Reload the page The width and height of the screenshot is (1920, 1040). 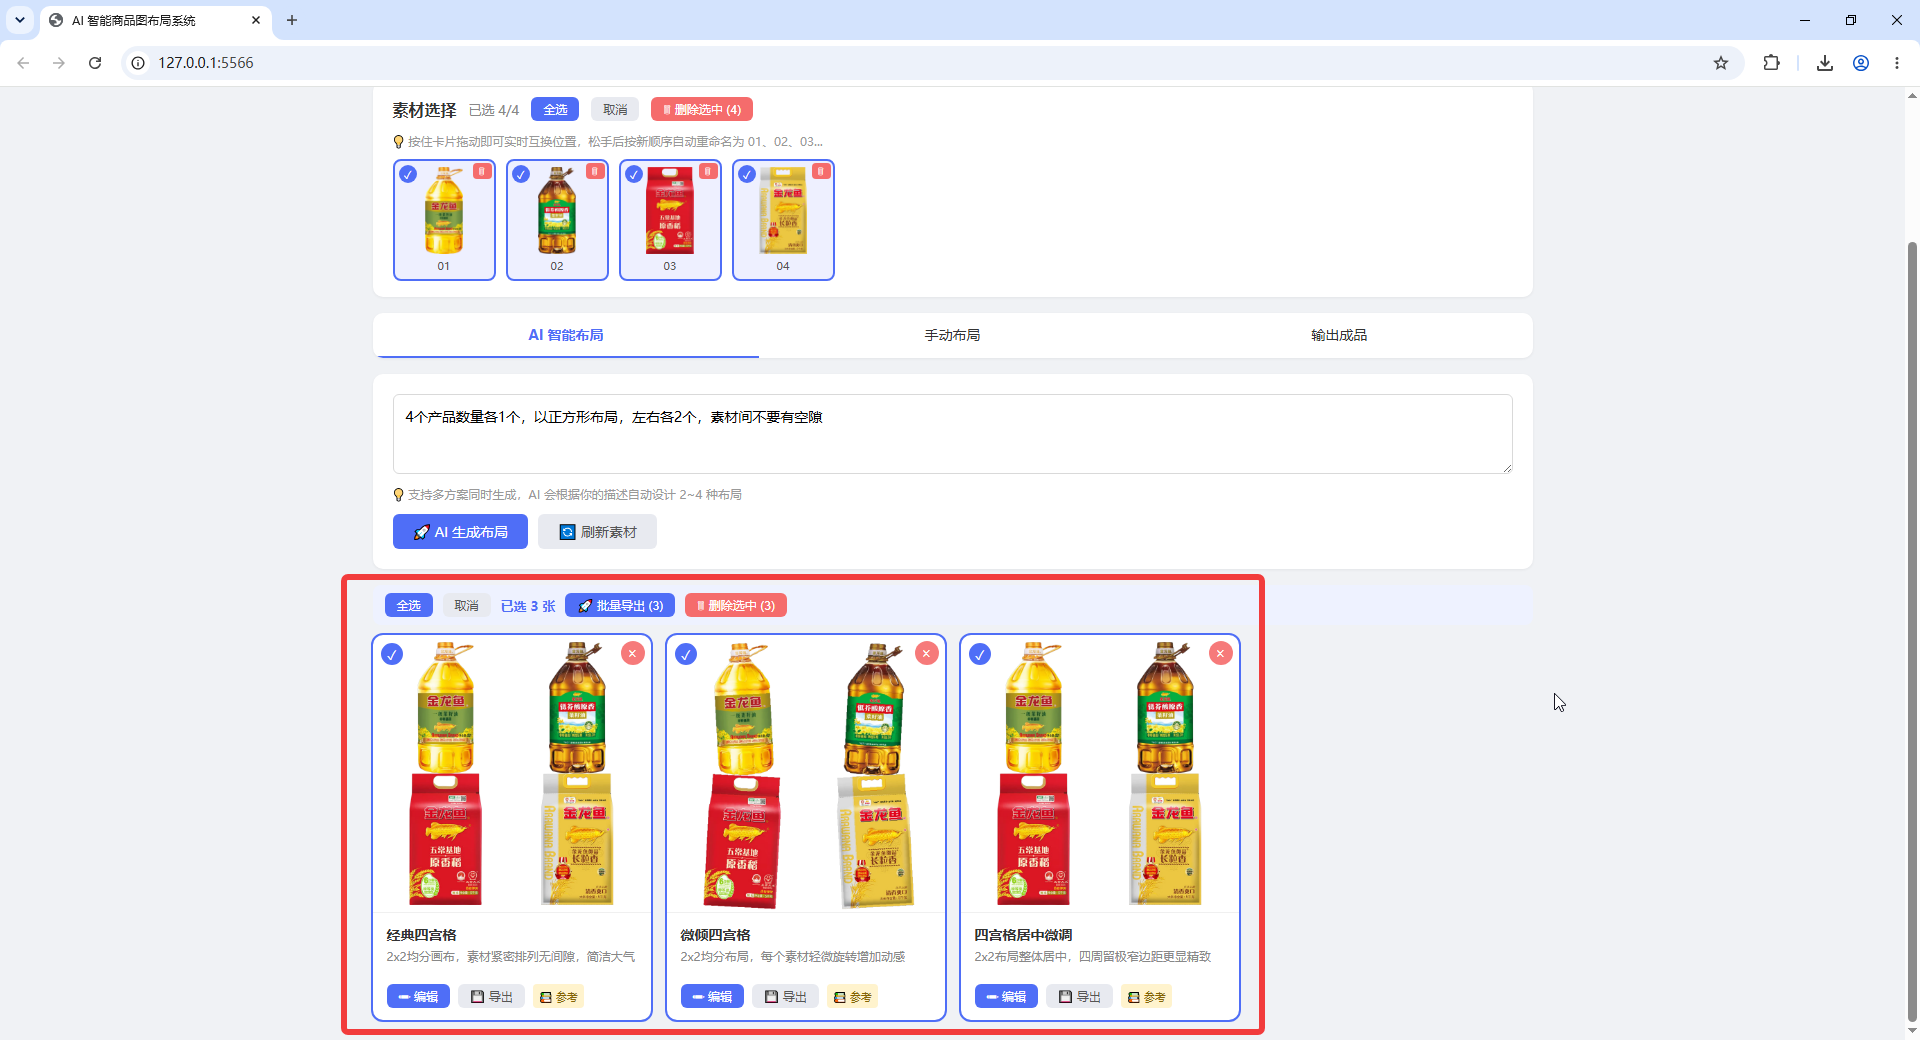pos(95,62)
